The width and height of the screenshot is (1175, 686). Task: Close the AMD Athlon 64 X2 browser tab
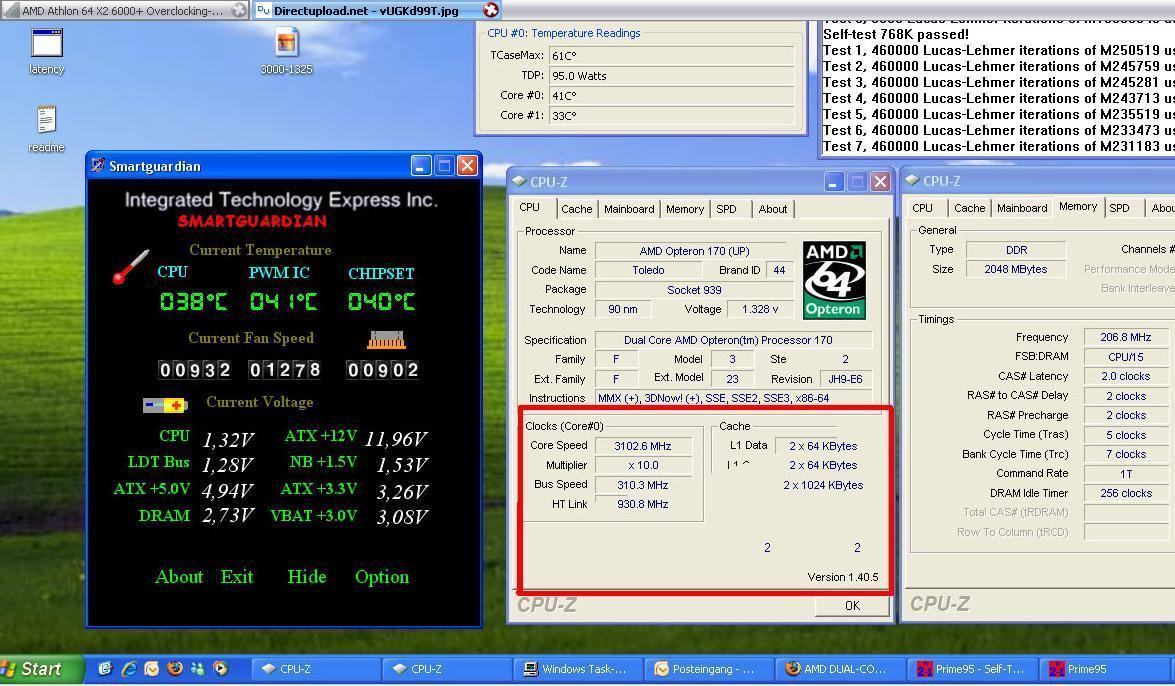(x=238, y=10)
